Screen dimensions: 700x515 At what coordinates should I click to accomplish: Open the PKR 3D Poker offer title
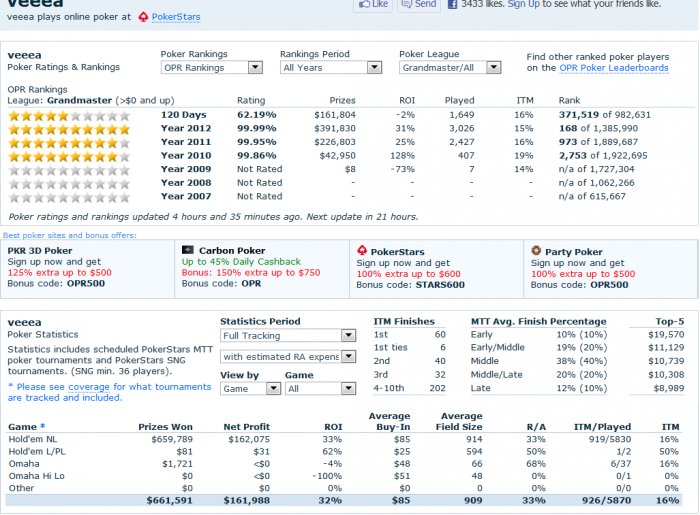click(x=40, y=251)
